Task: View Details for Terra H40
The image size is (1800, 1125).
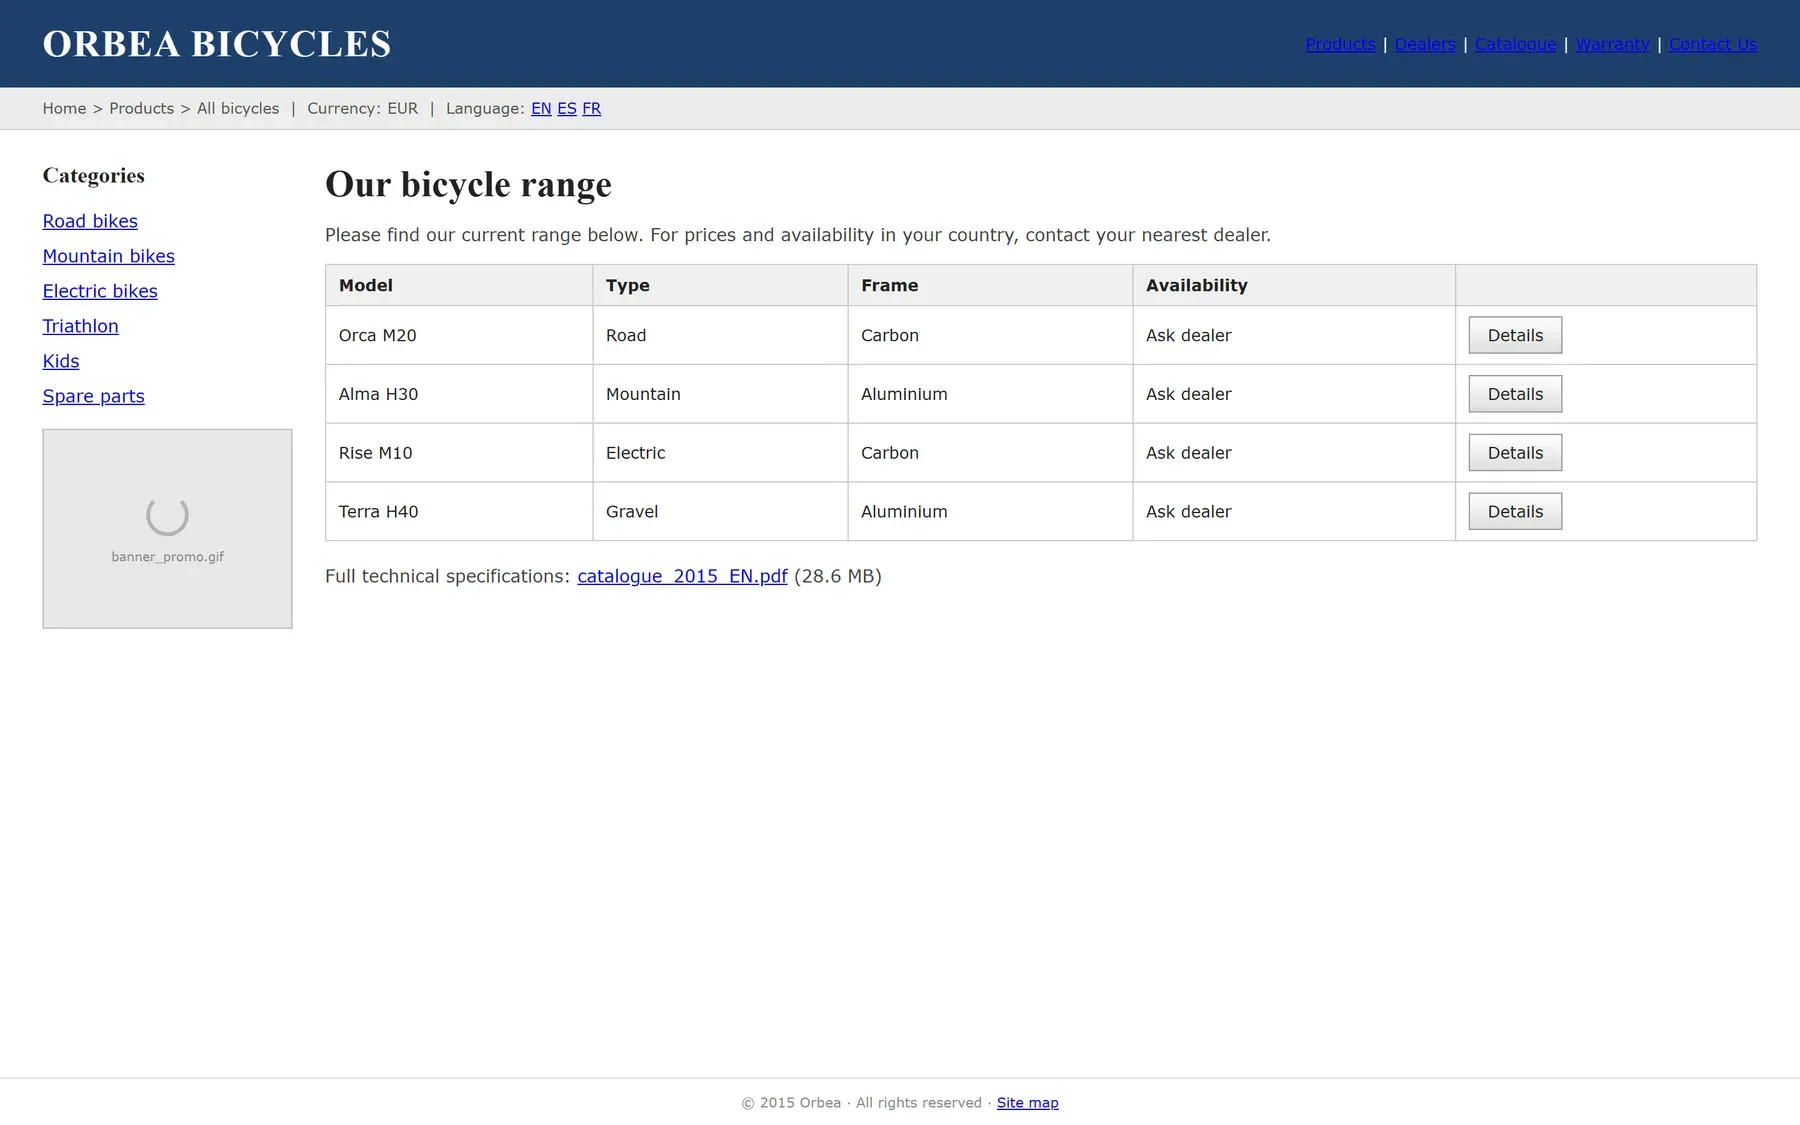Action: click(1515, 512)
